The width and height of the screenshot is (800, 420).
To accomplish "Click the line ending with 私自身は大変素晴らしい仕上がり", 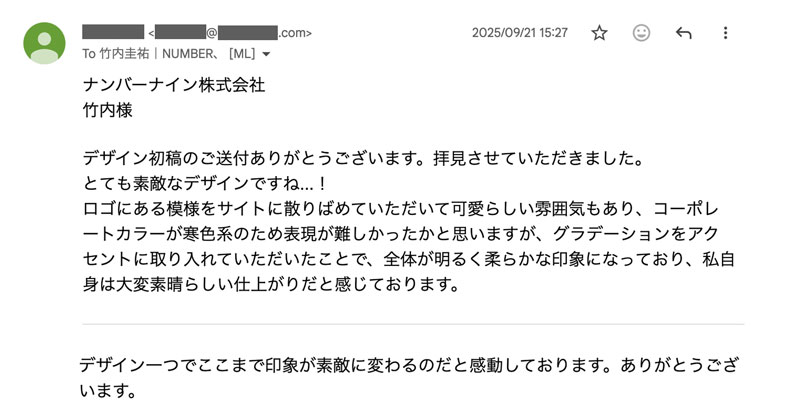I will click(x=400, y=260).
